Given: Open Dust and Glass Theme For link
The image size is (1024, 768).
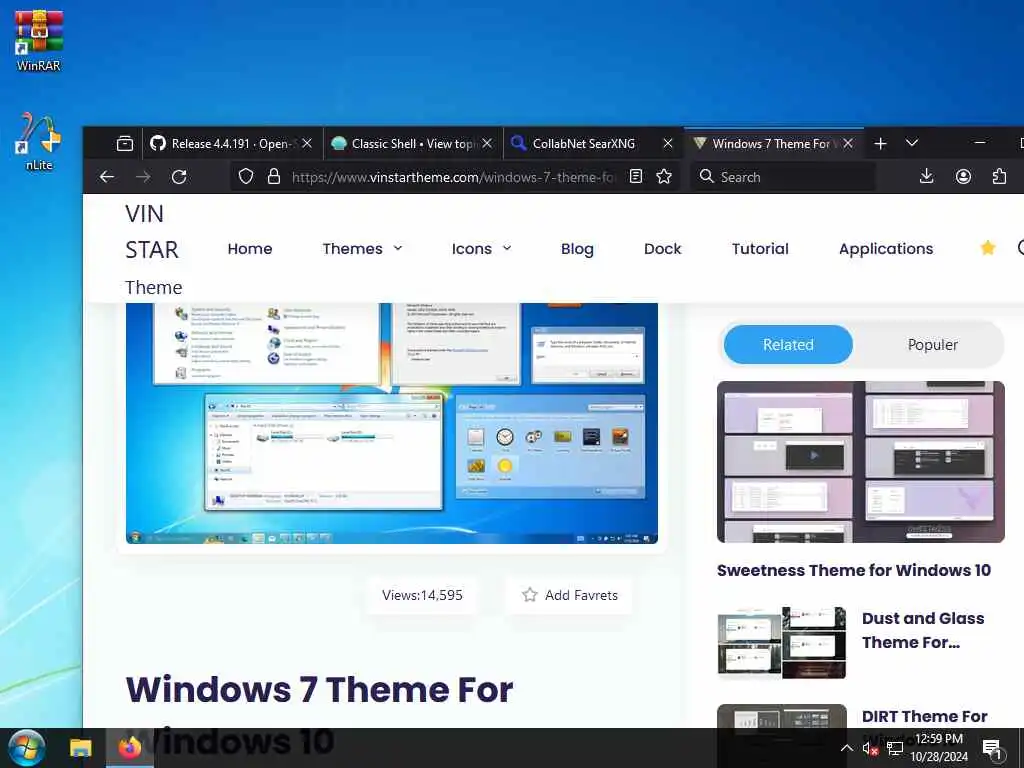Looking at the screenshot, I should click(x=923, y=630).
